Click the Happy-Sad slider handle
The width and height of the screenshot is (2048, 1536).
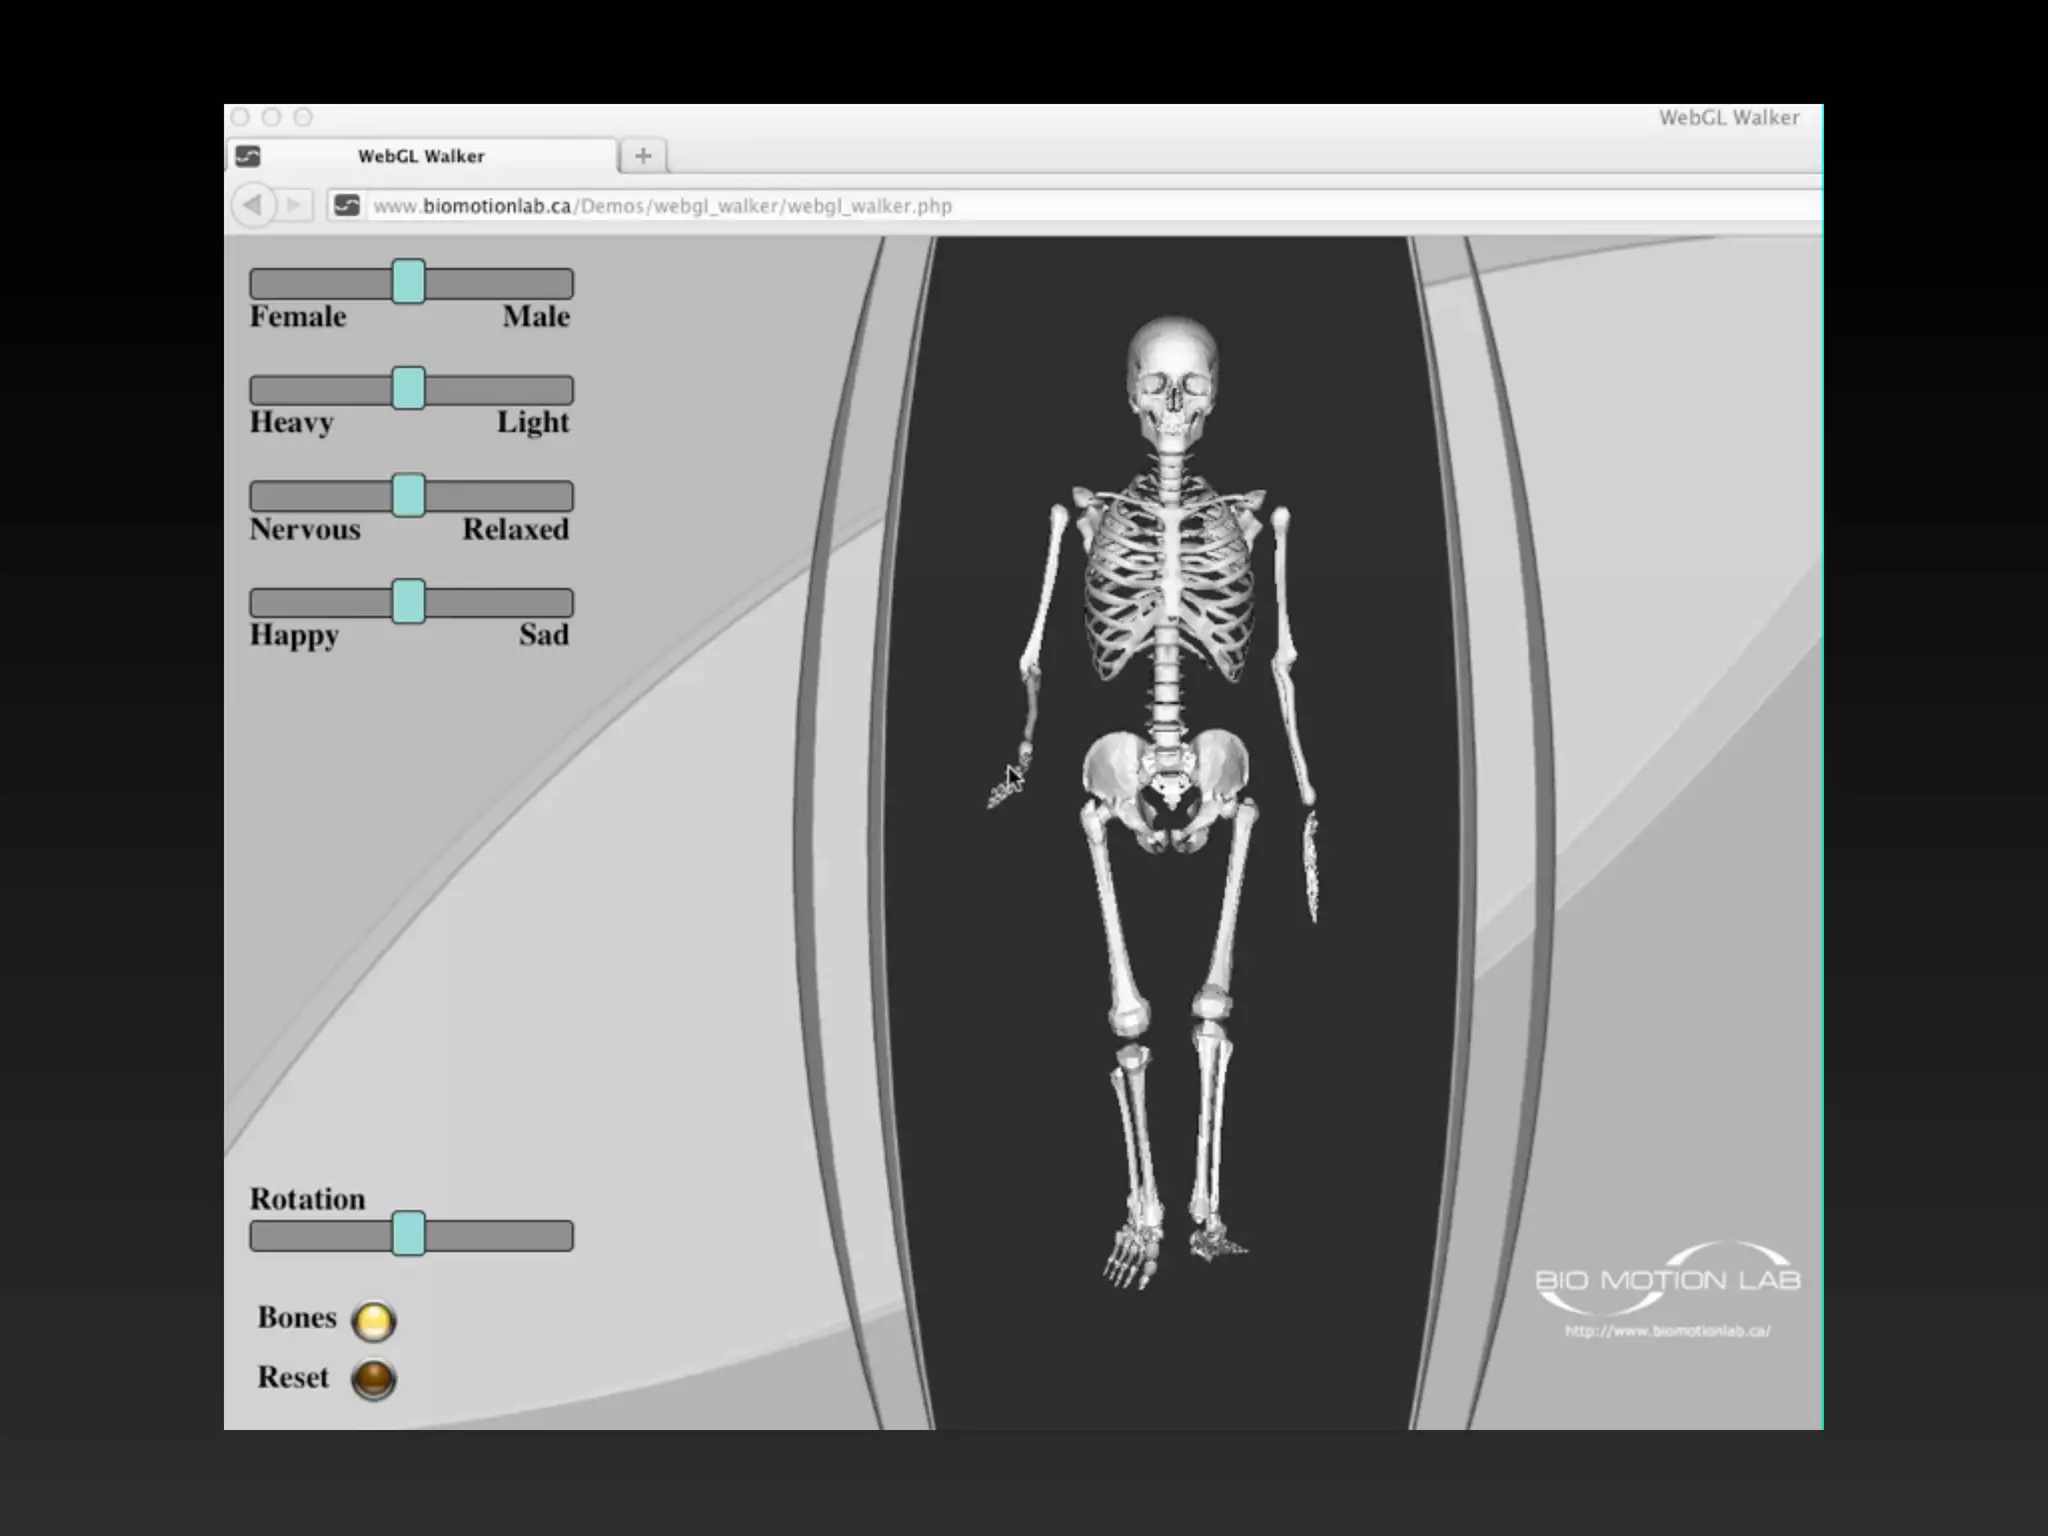(x=408, y=602)
